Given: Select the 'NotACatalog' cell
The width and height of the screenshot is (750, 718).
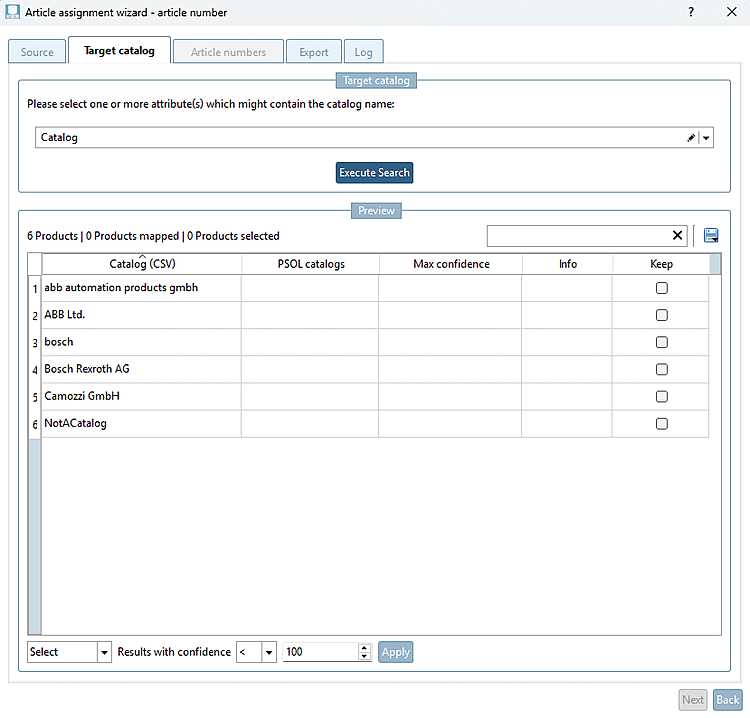Looking at the screenshot, I should click(142, 424).
